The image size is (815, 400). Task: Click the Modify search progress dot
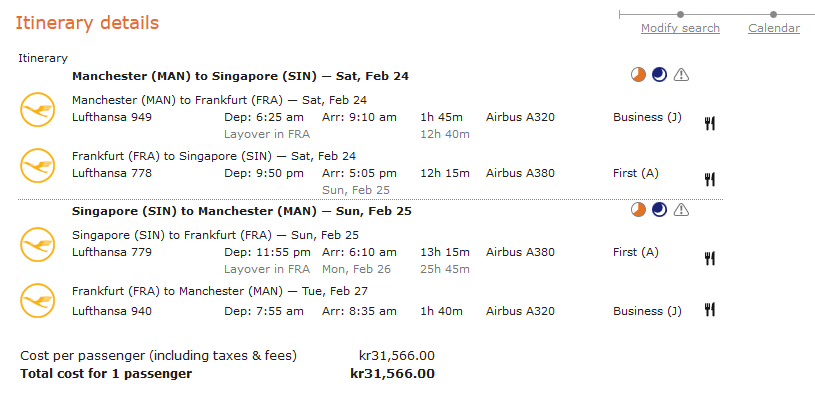681,14
